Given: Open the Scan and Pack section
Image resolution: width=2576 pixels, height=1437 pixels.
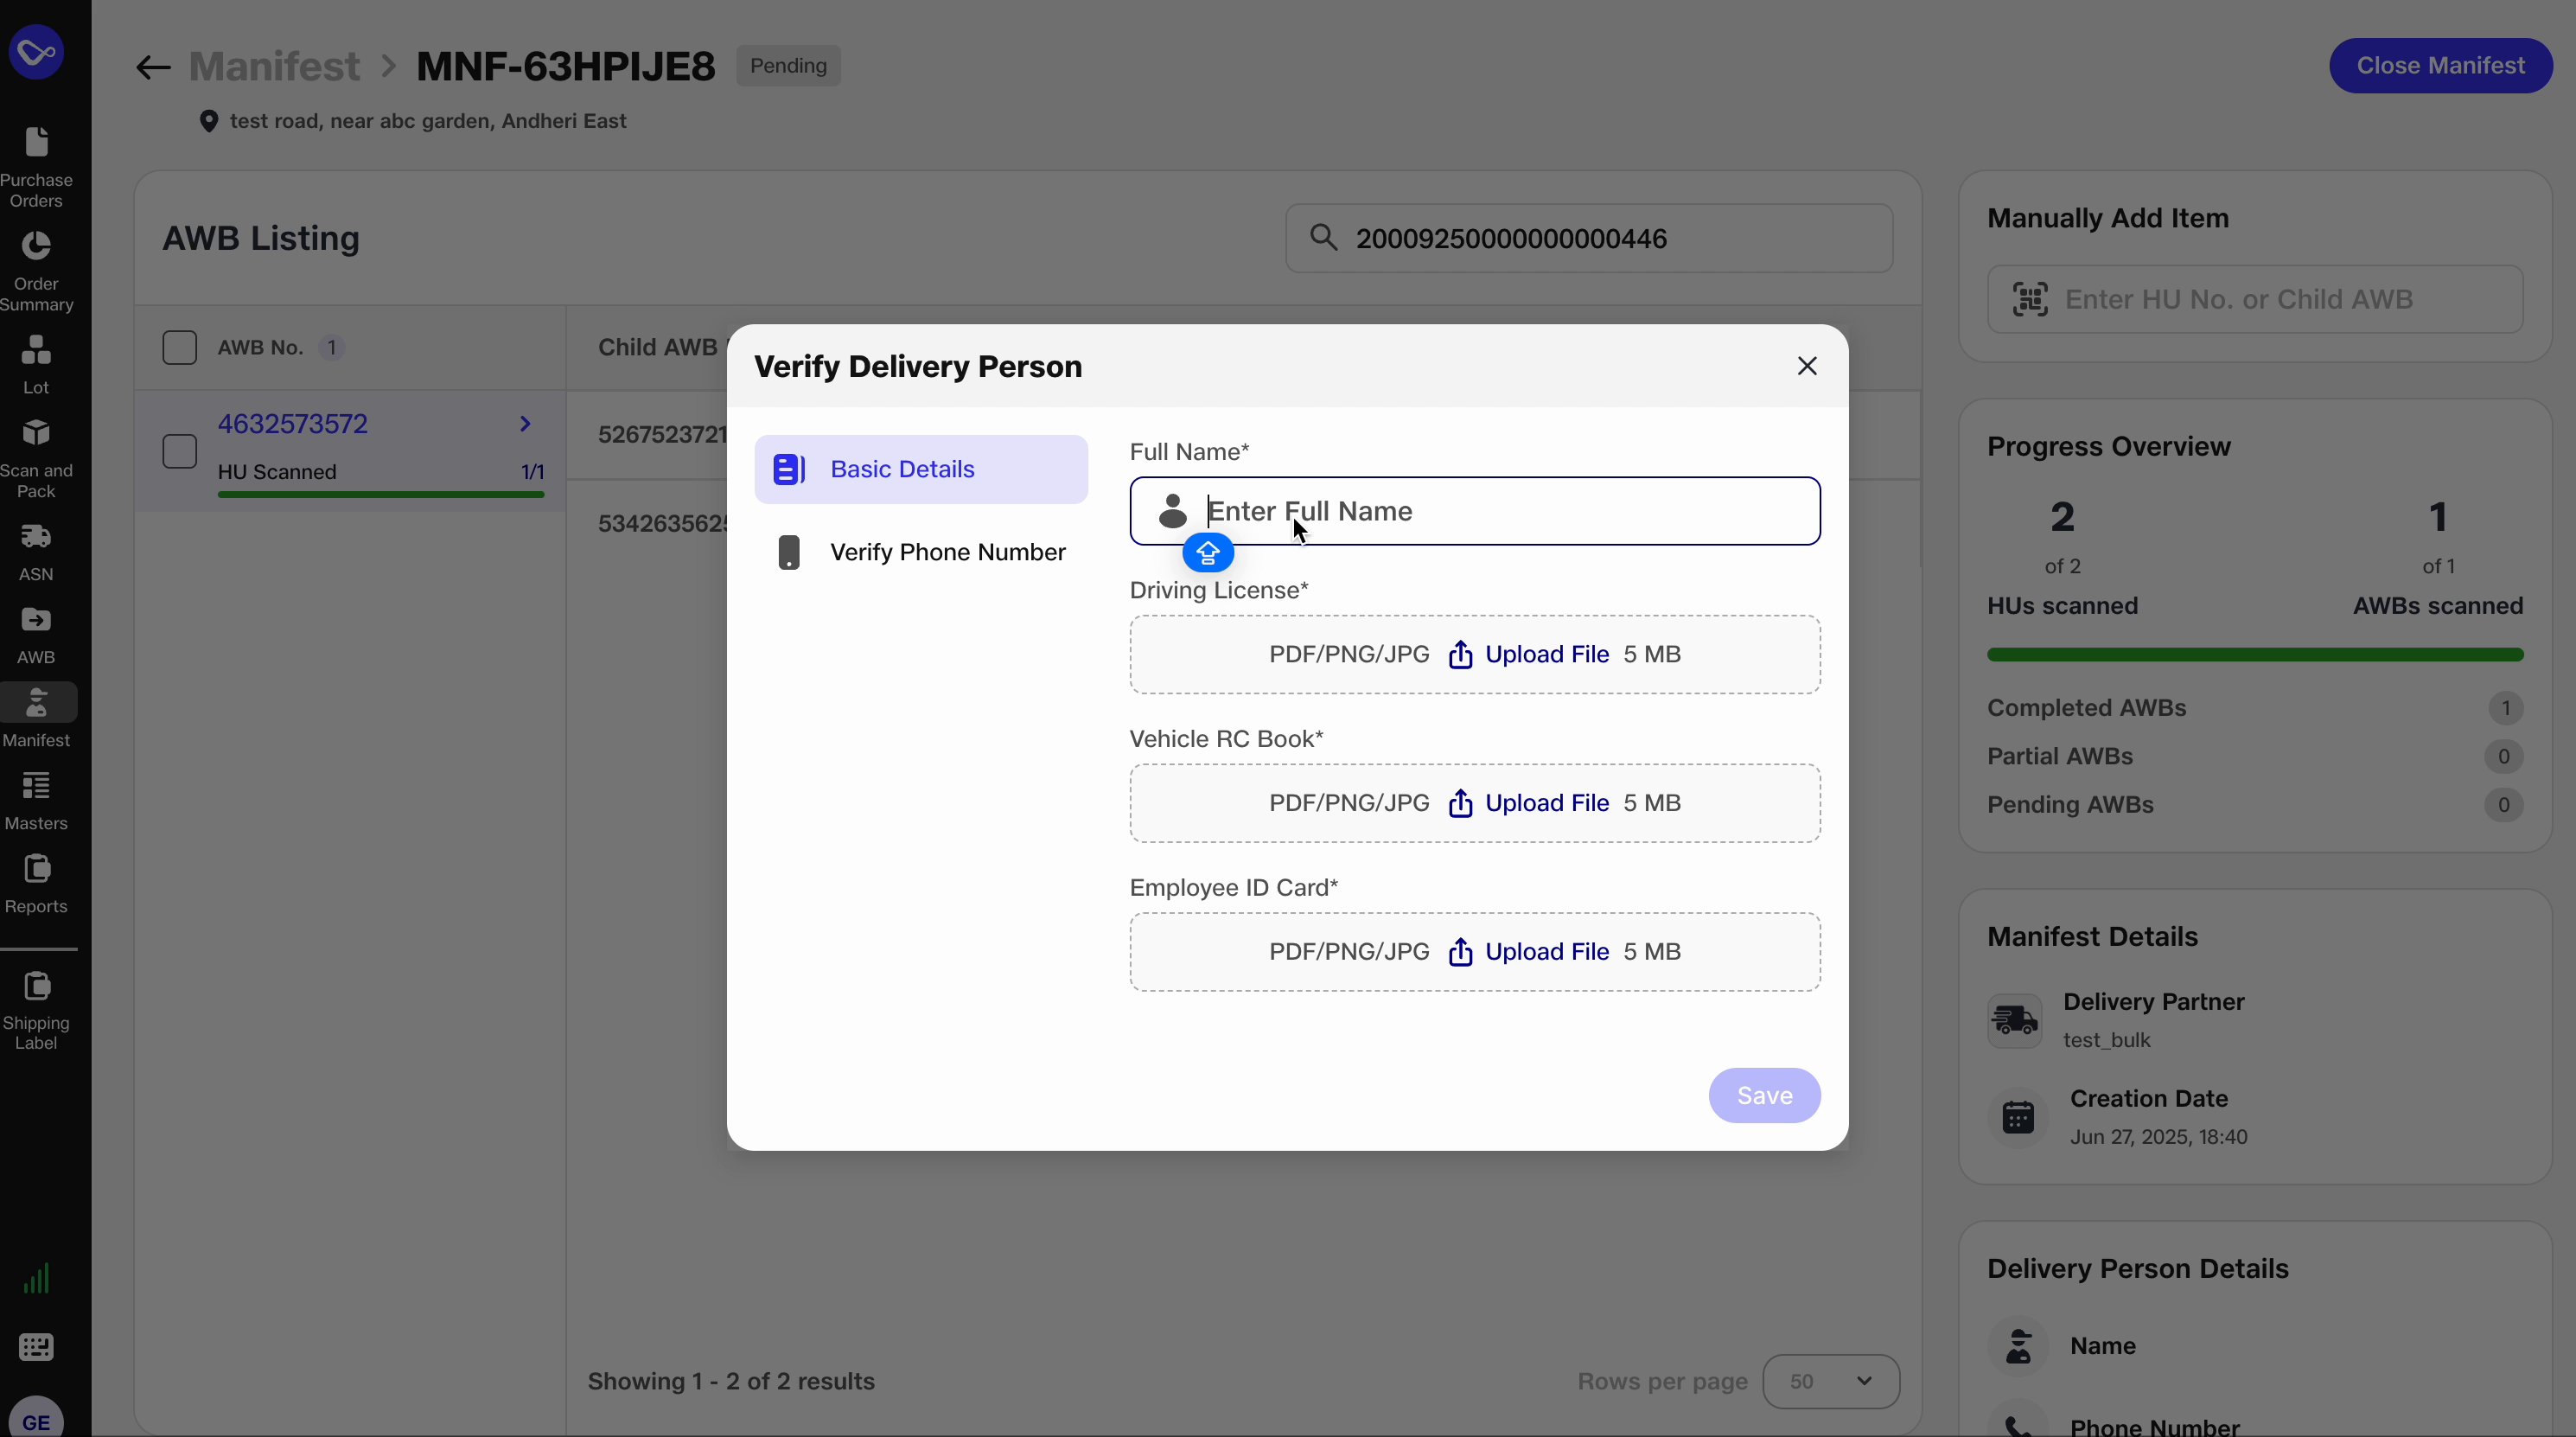Looking at the screenshot, I should click(x=36, y=457).
